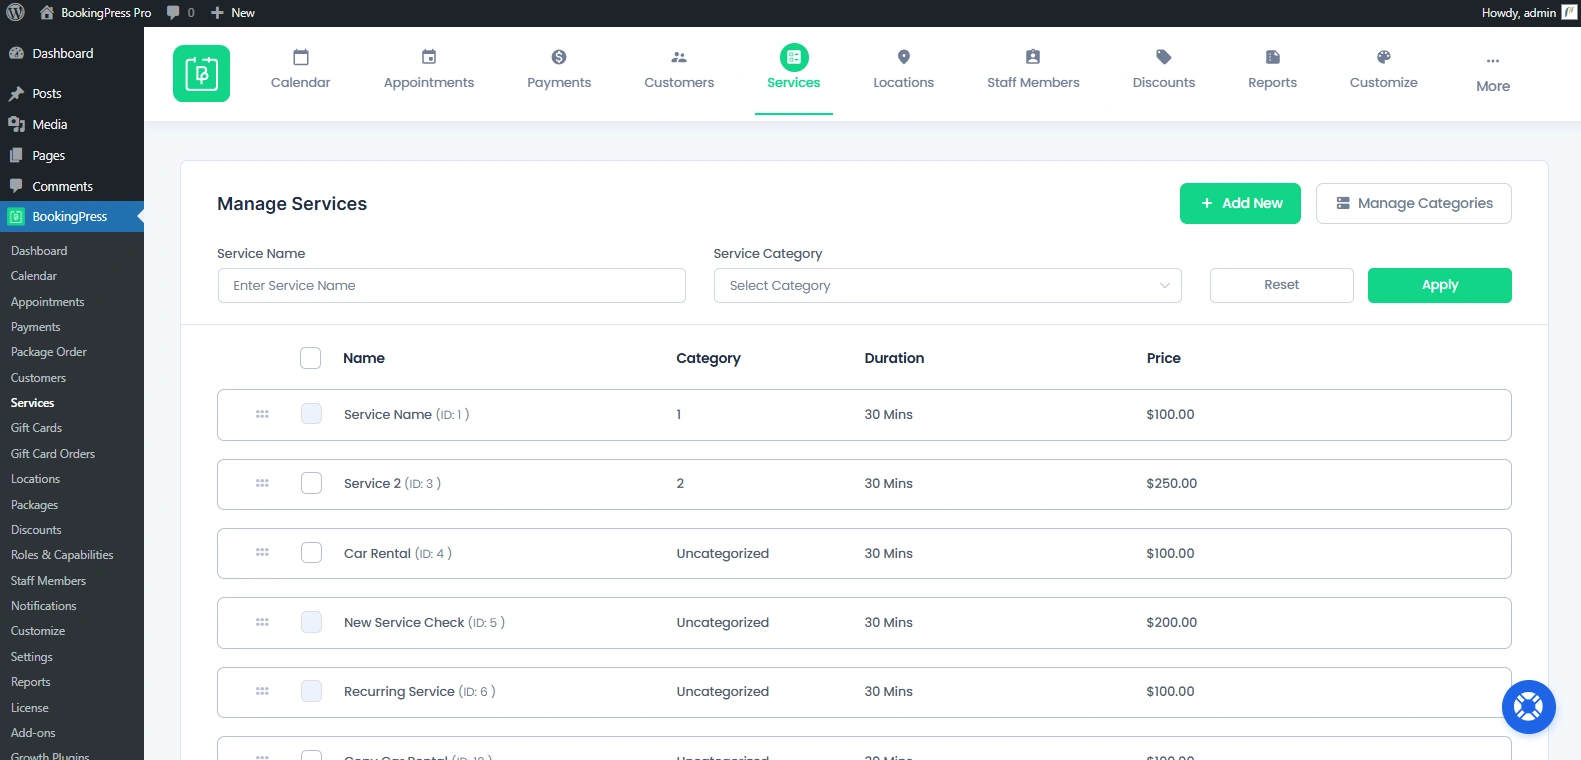Open the Howdy, admin account menu

tap(1529, 13)
